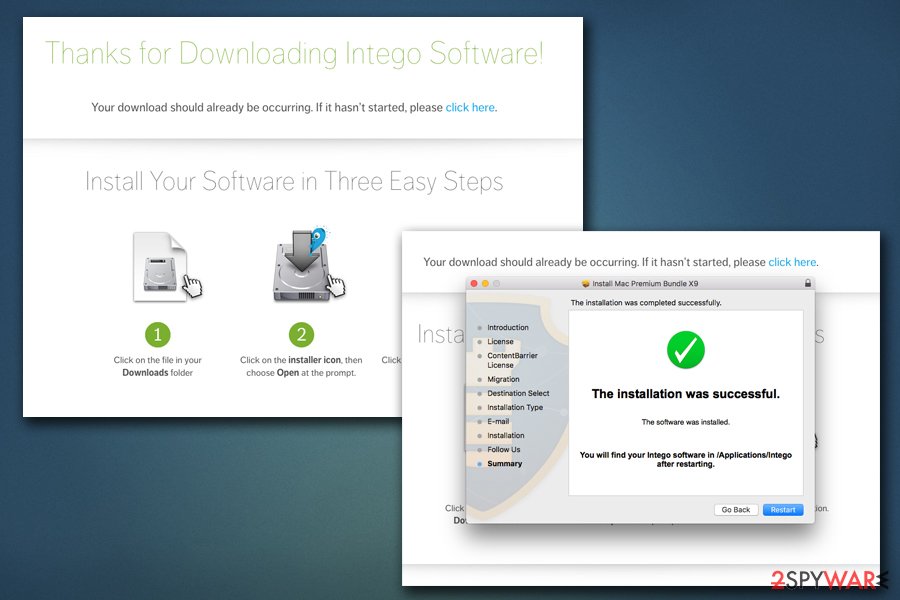900x600 pixels.
Task: Click 'Click on the installer icon' instruction text
Action: tap(301, 366)
